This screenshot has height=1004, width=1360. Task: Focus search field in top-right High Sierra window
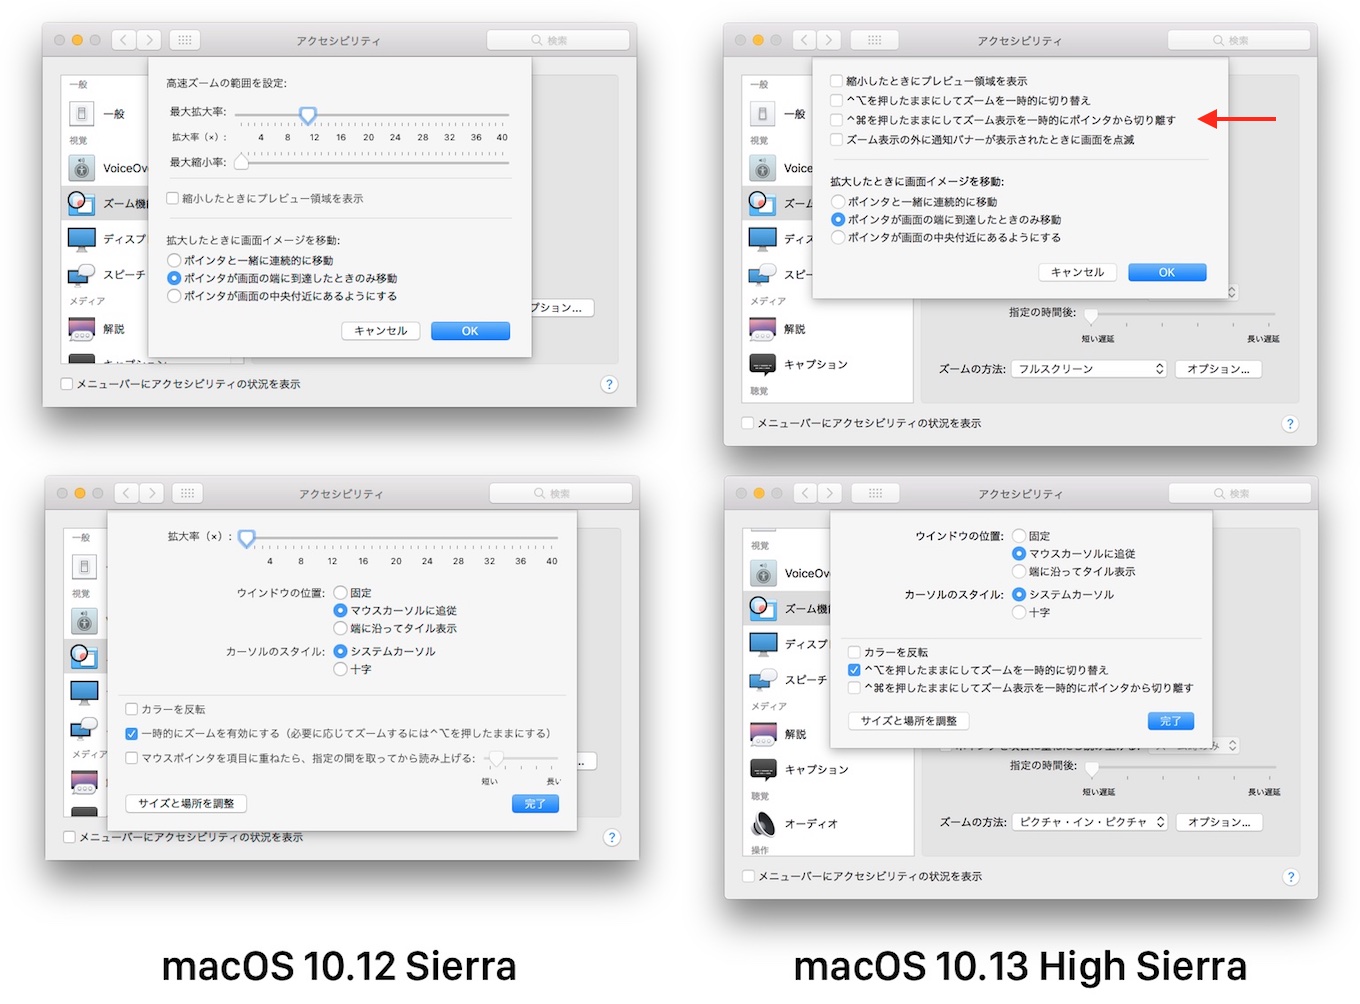(1239, 40)
